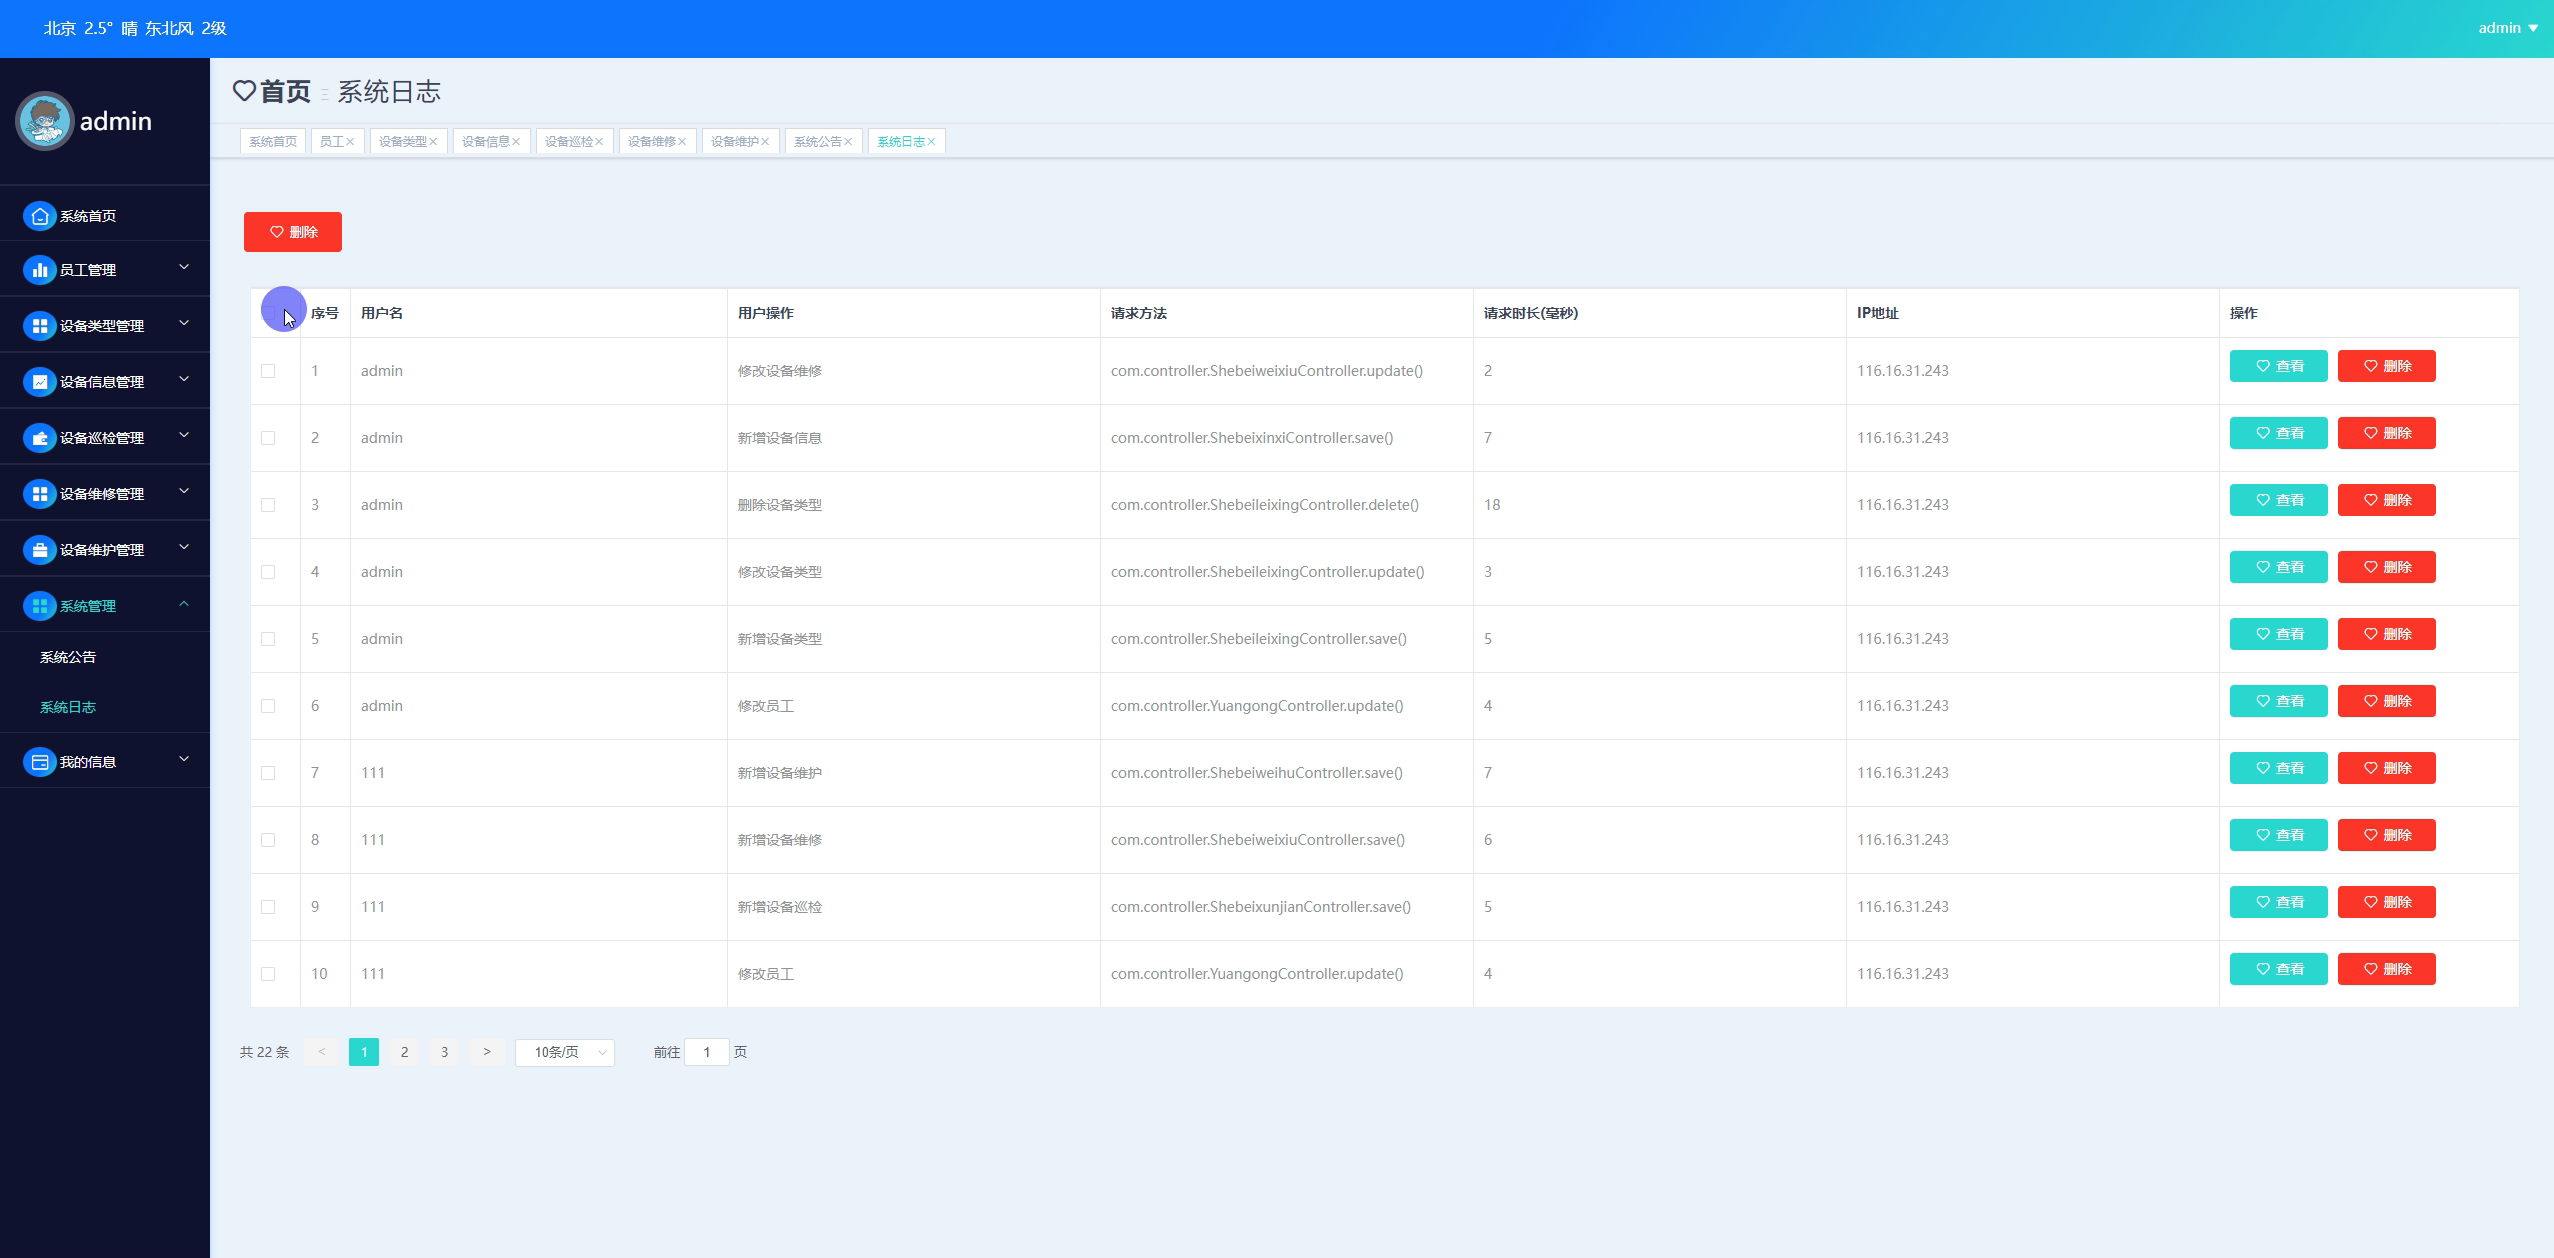Click the 前往 page number input field
This screenshot has width=2554, height=1258.
click(706, 1052)
